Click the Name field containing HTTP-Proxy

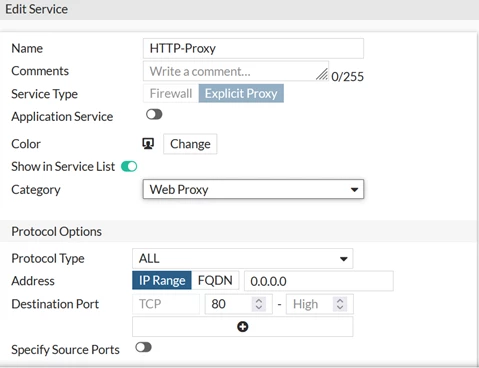(x=253, y=48)
